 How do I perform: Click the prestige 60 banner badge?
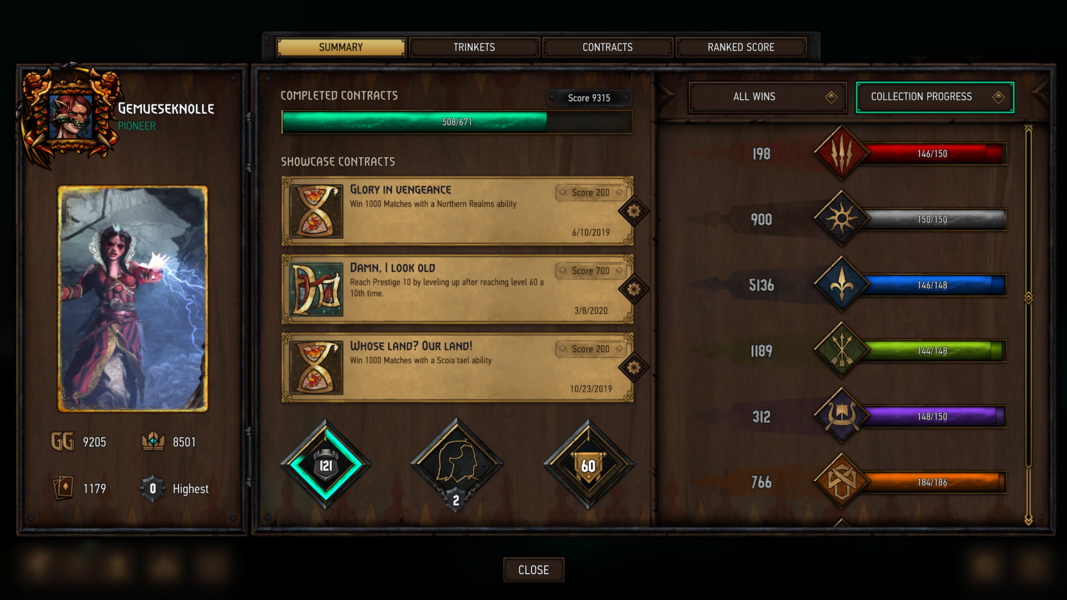pyautogui.click(x=588, y=465)
